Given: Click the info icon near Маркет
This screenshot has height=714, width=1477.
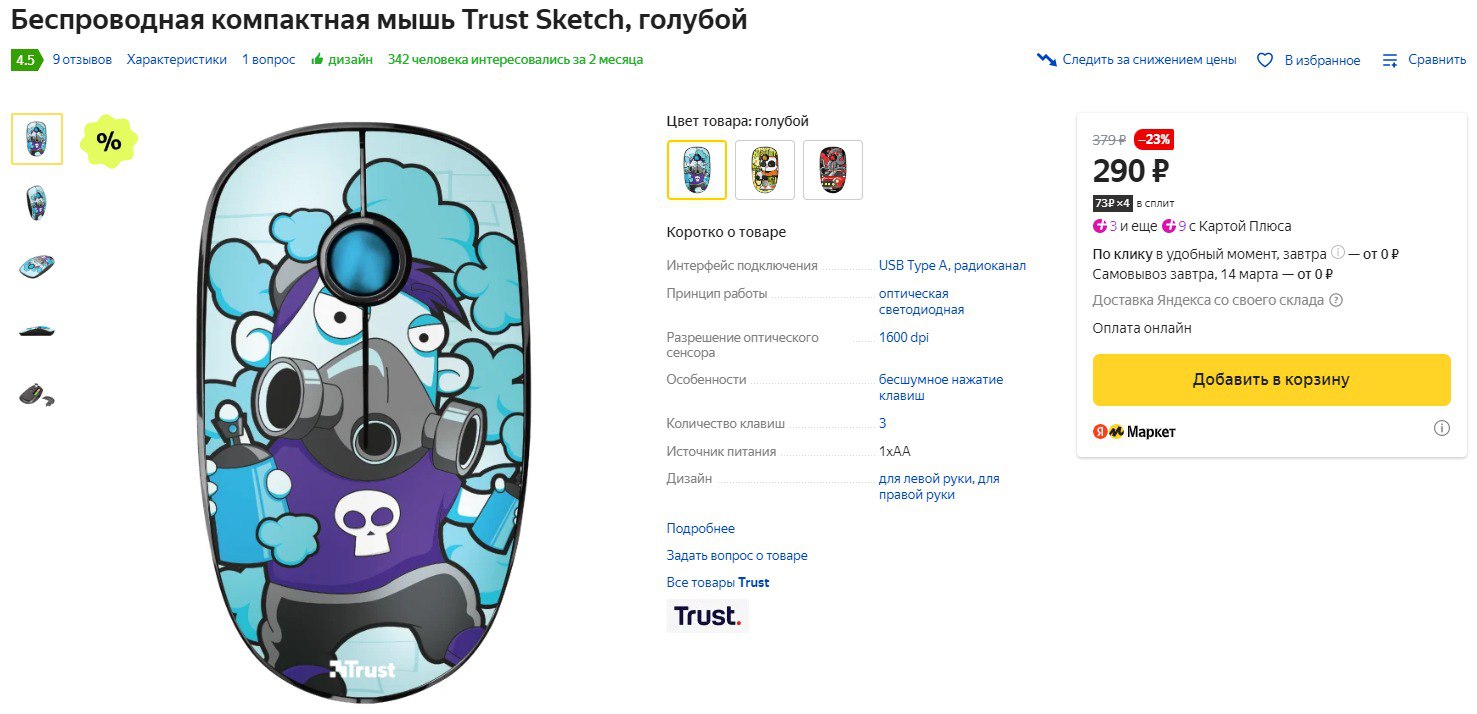Looking at the screenshot, I should point(1441,428).
